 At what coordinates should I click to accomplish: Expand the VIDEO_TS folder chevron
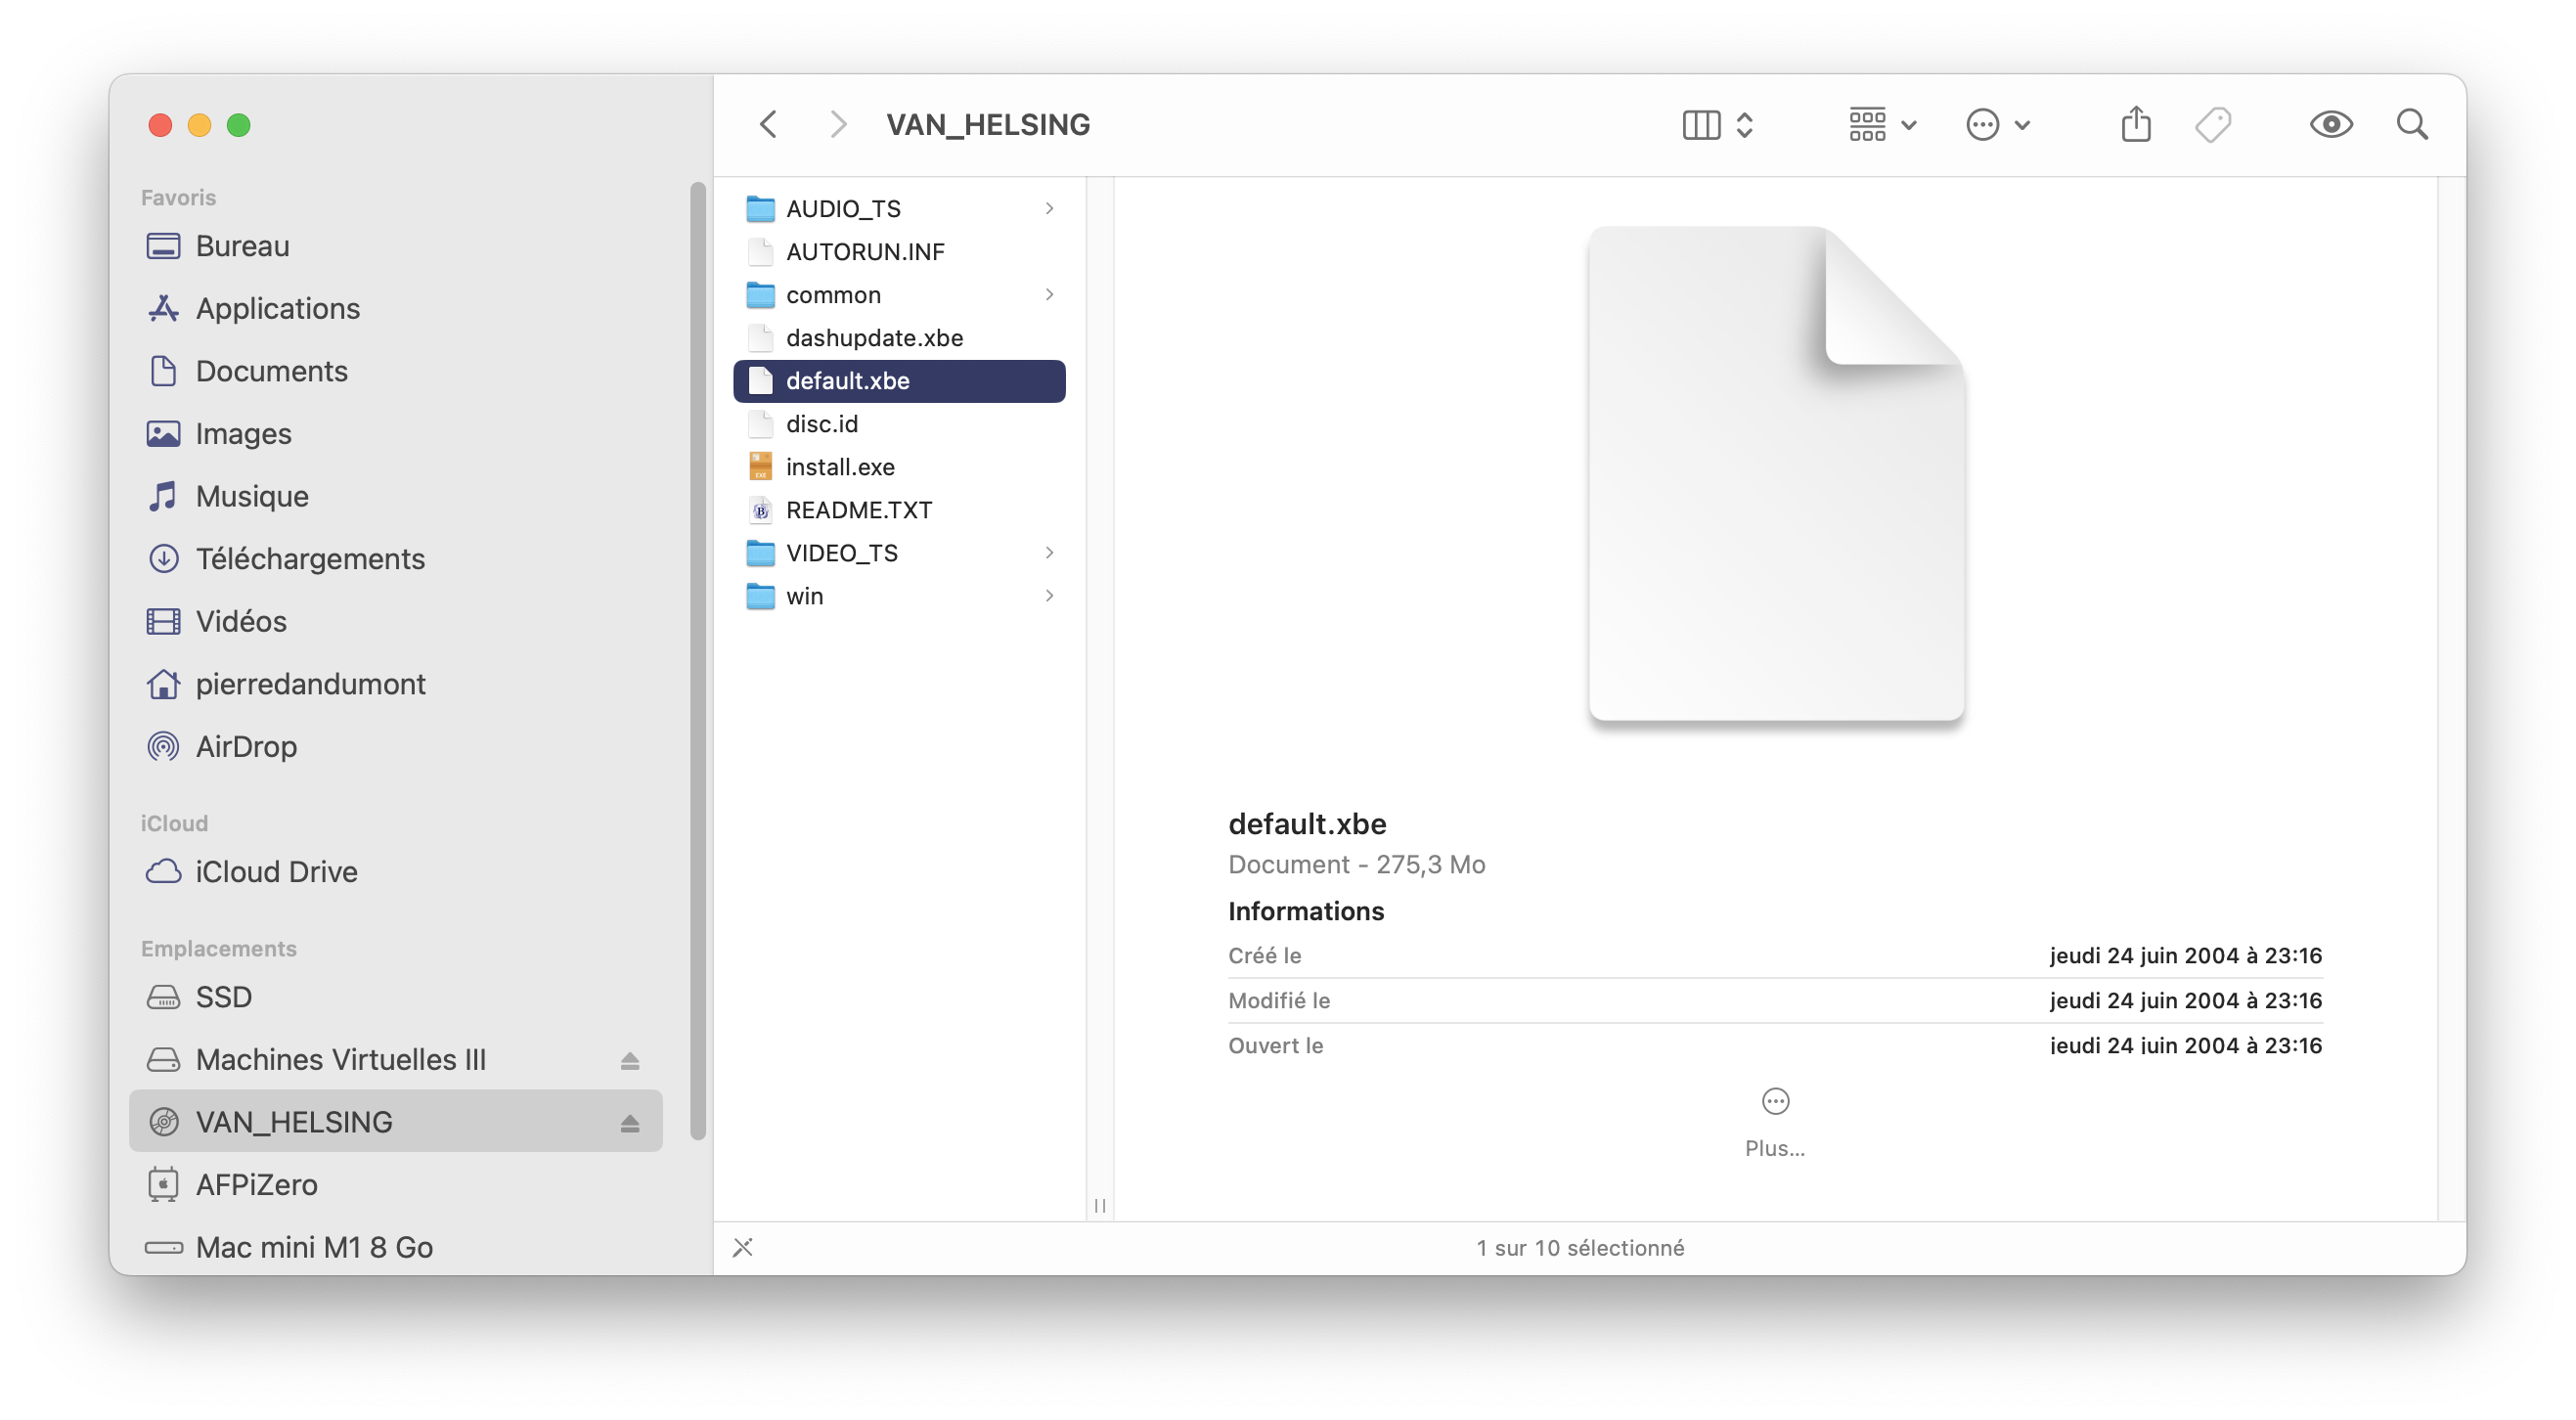tap(1049, 553)
